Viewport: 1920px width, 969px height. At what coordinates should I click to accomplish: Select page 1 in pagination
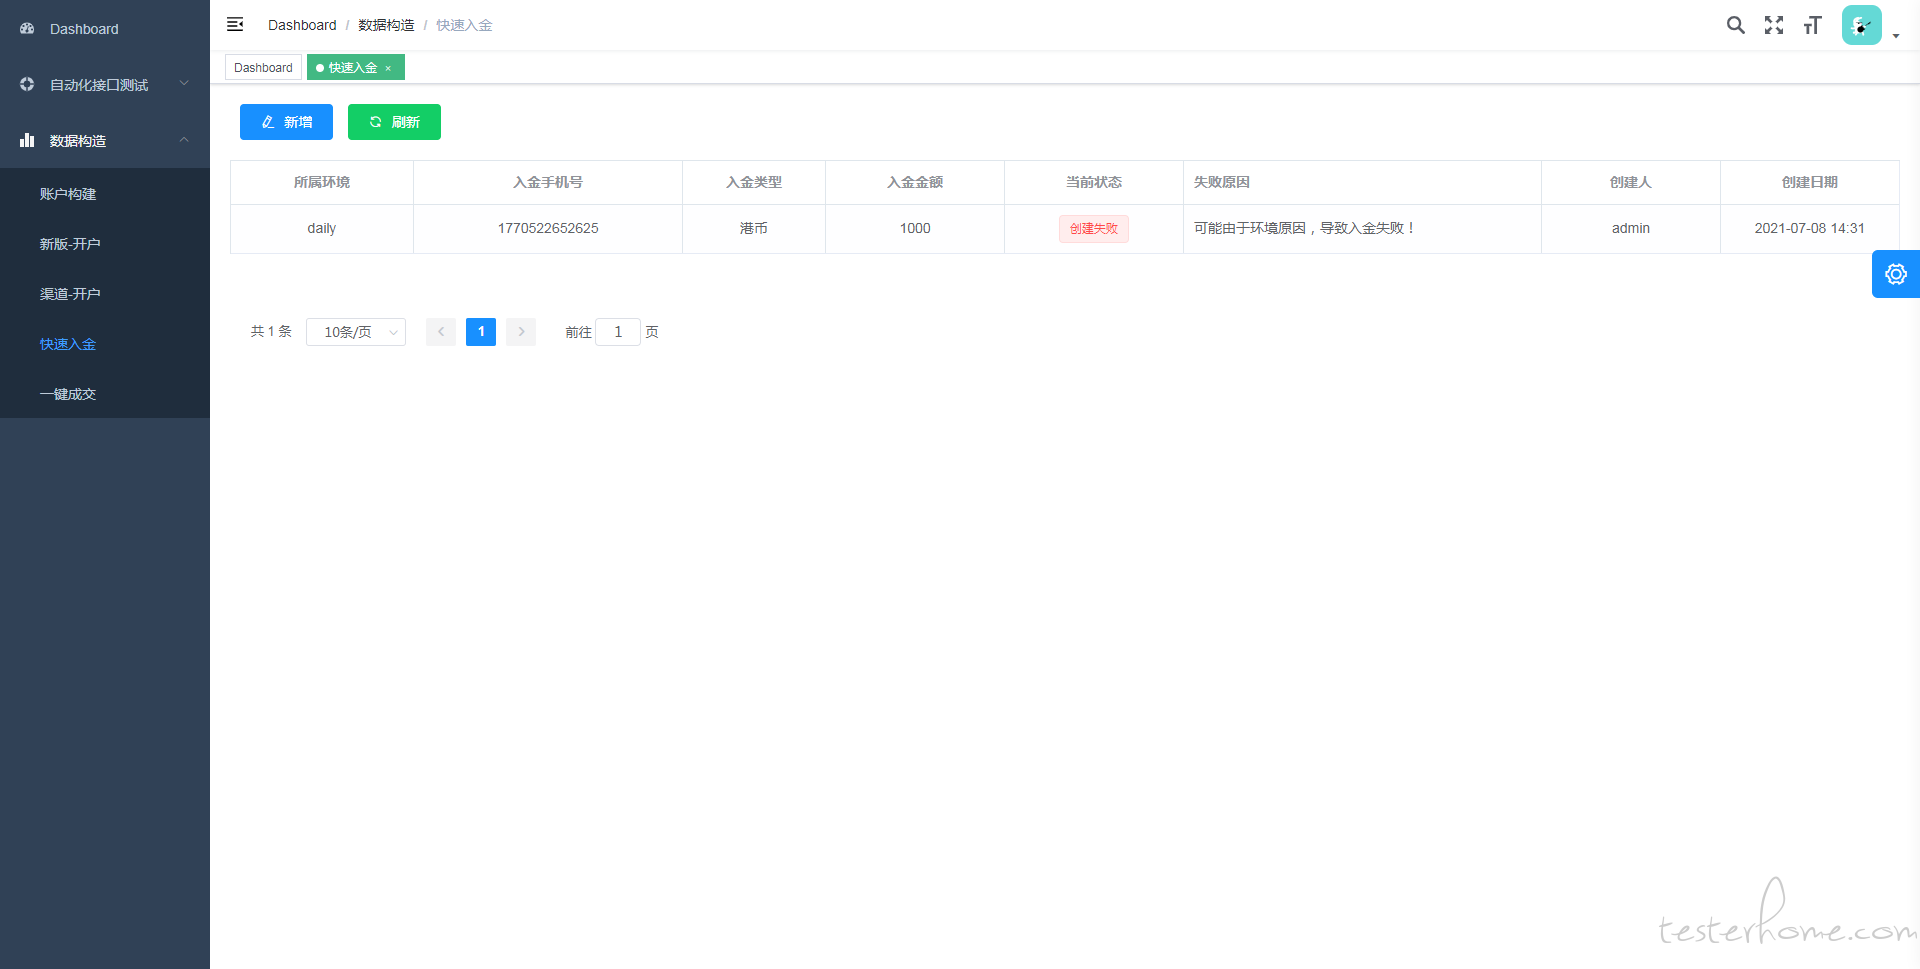point(481,331)
